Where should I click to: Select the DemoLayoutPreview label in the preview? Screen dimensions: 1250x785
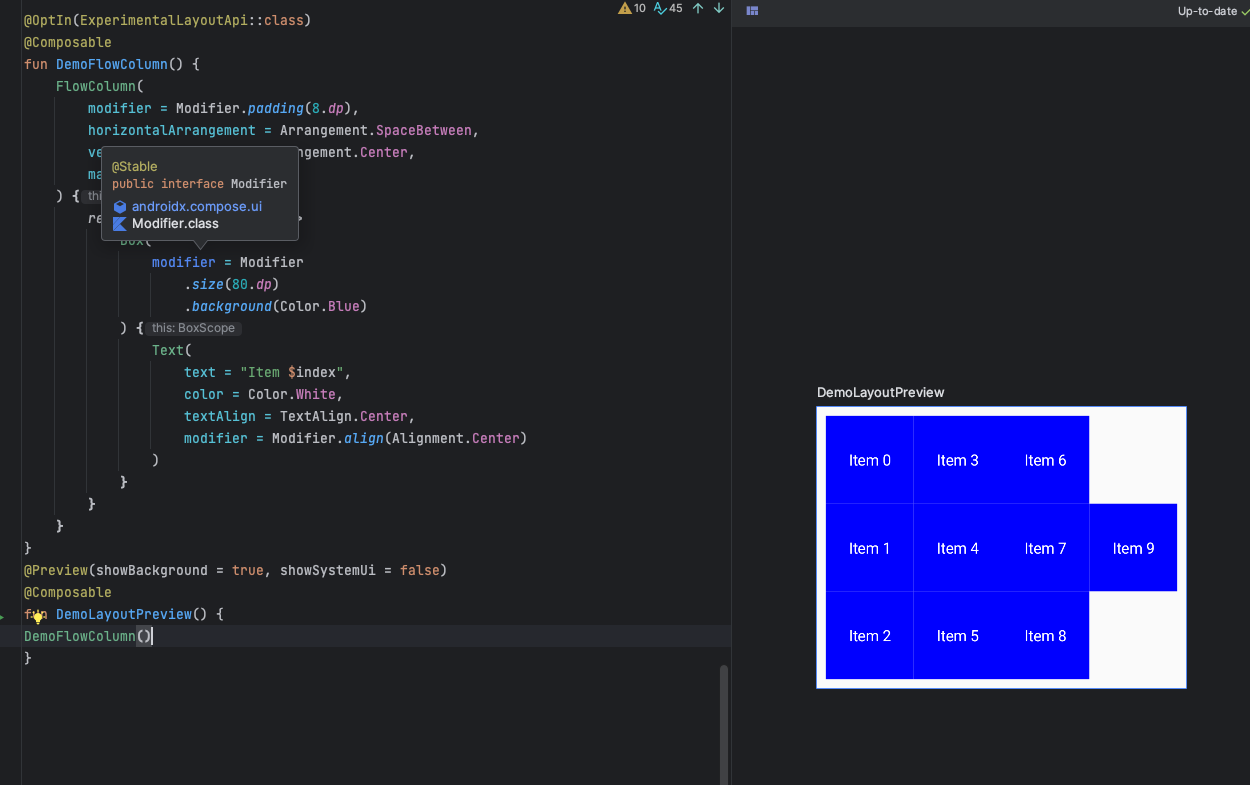pyautogui.click(x=880, y=393)
